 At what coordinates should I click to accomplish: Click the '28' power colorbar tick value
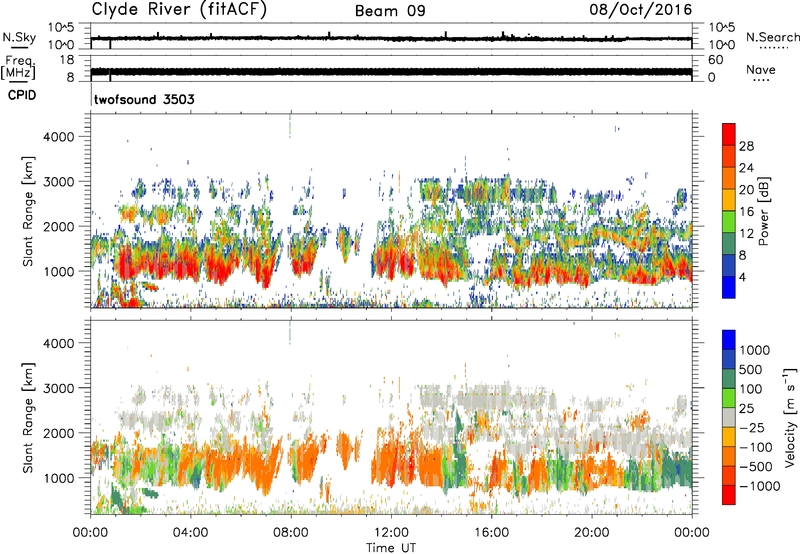(746, 146)
